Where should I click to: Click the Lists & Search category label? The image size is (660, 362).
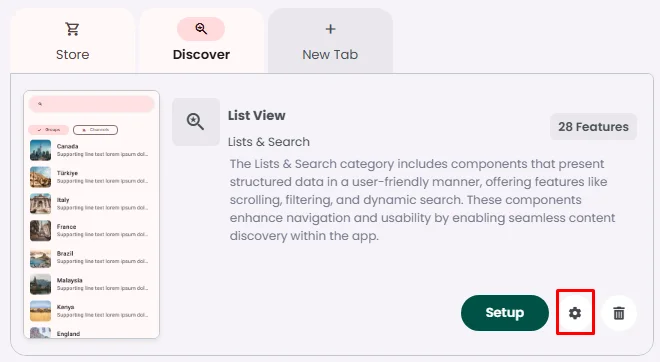[x=269, y=142]
